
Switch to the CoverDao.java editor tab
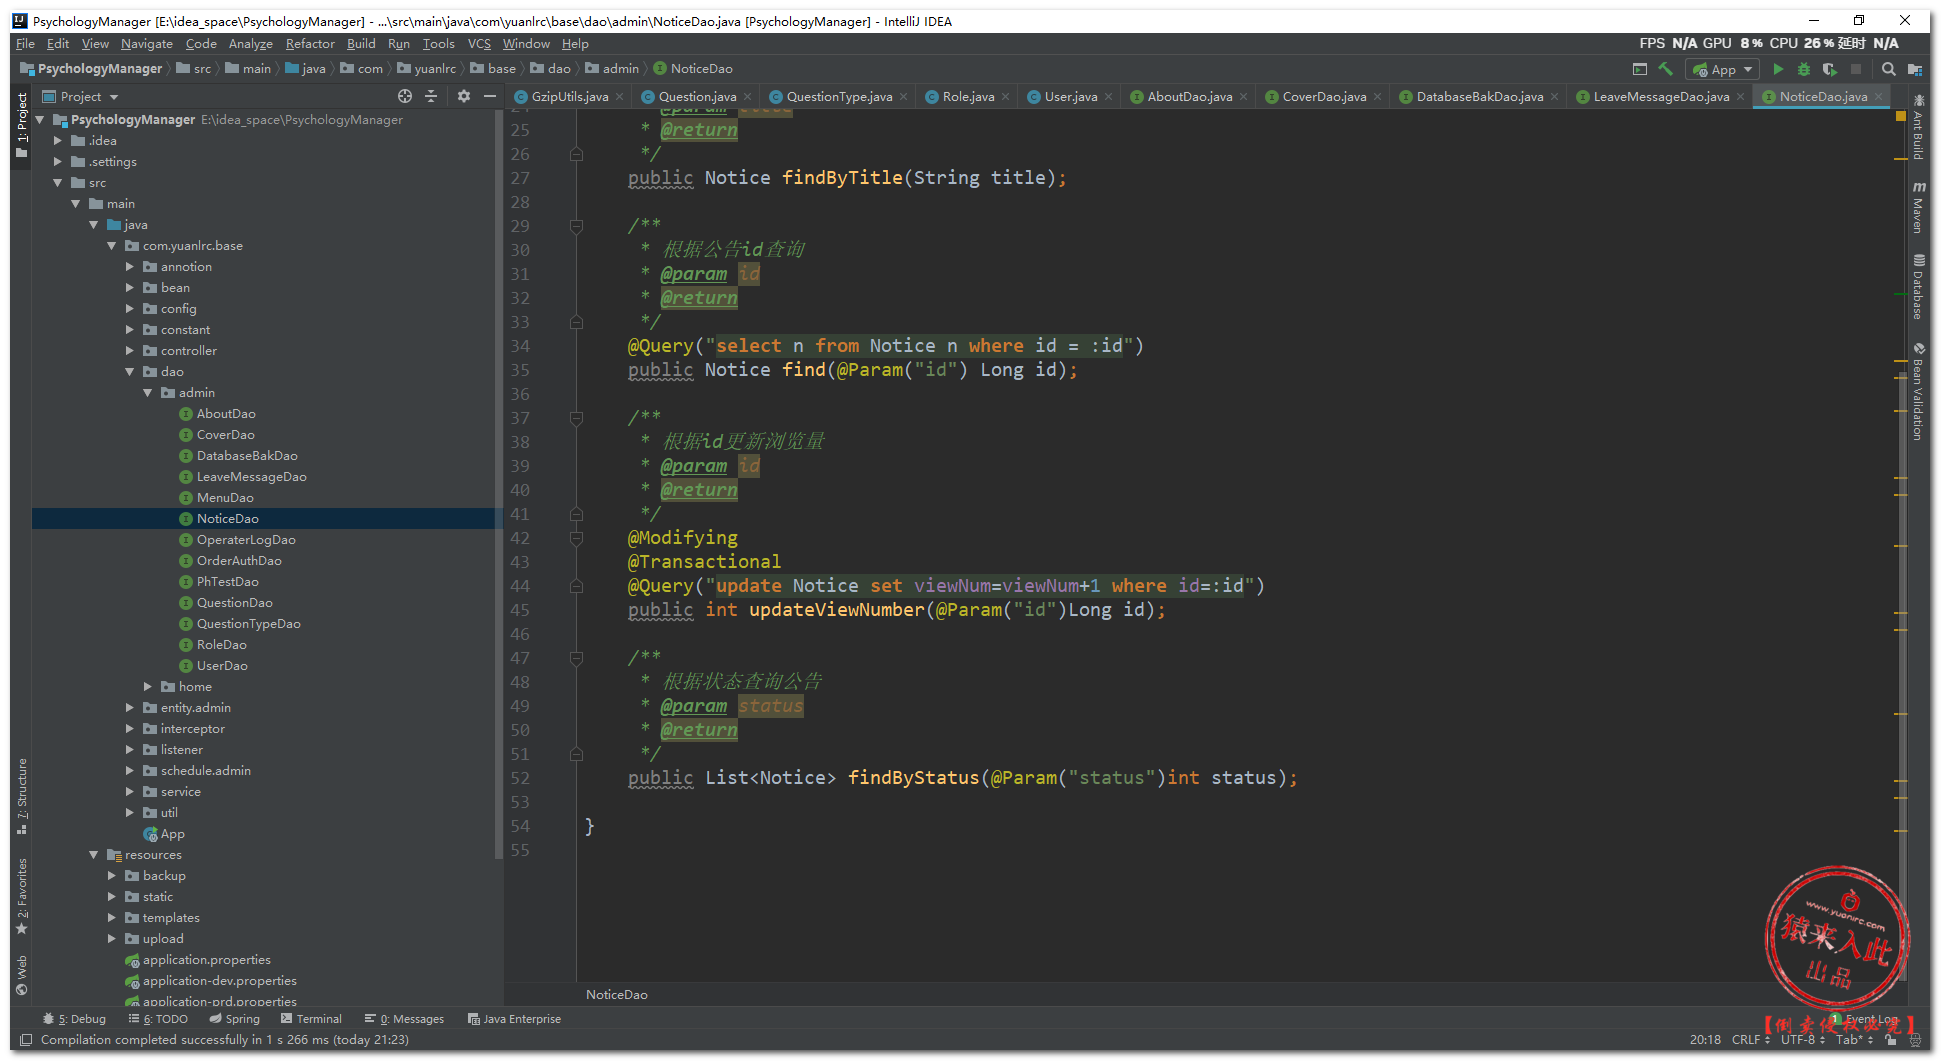coord(1323,97)
